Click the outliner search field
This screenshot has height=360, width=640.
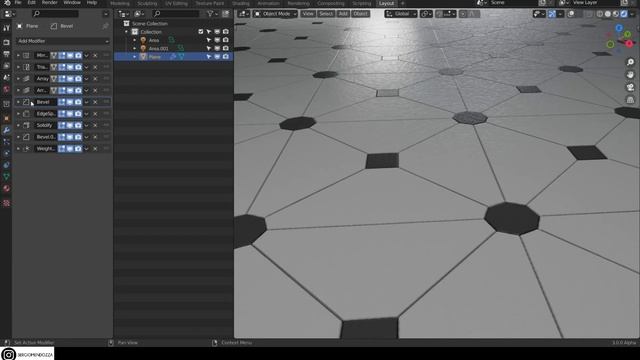click(x=176, y=14)
